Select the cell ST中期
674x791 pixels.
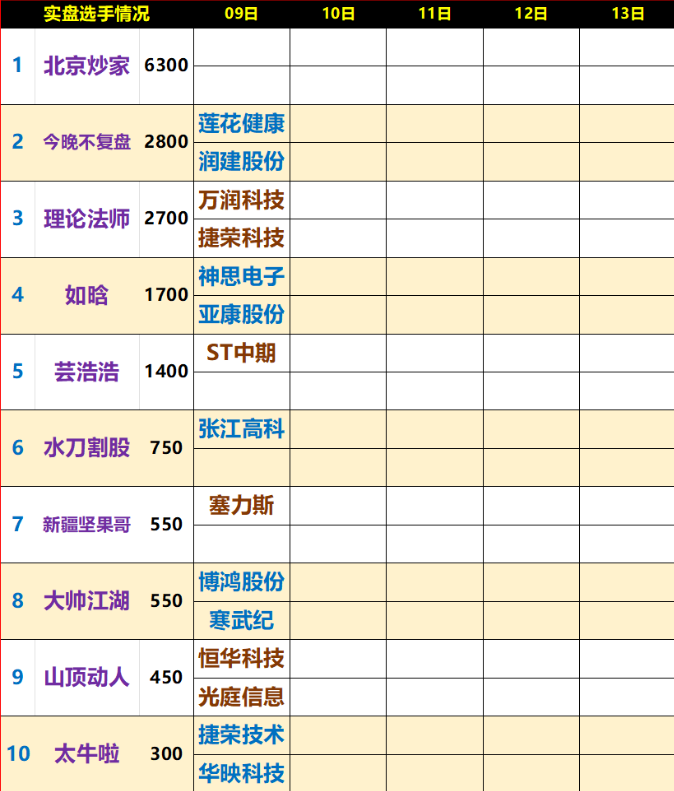pyautogui.click(x=241, y=353)
